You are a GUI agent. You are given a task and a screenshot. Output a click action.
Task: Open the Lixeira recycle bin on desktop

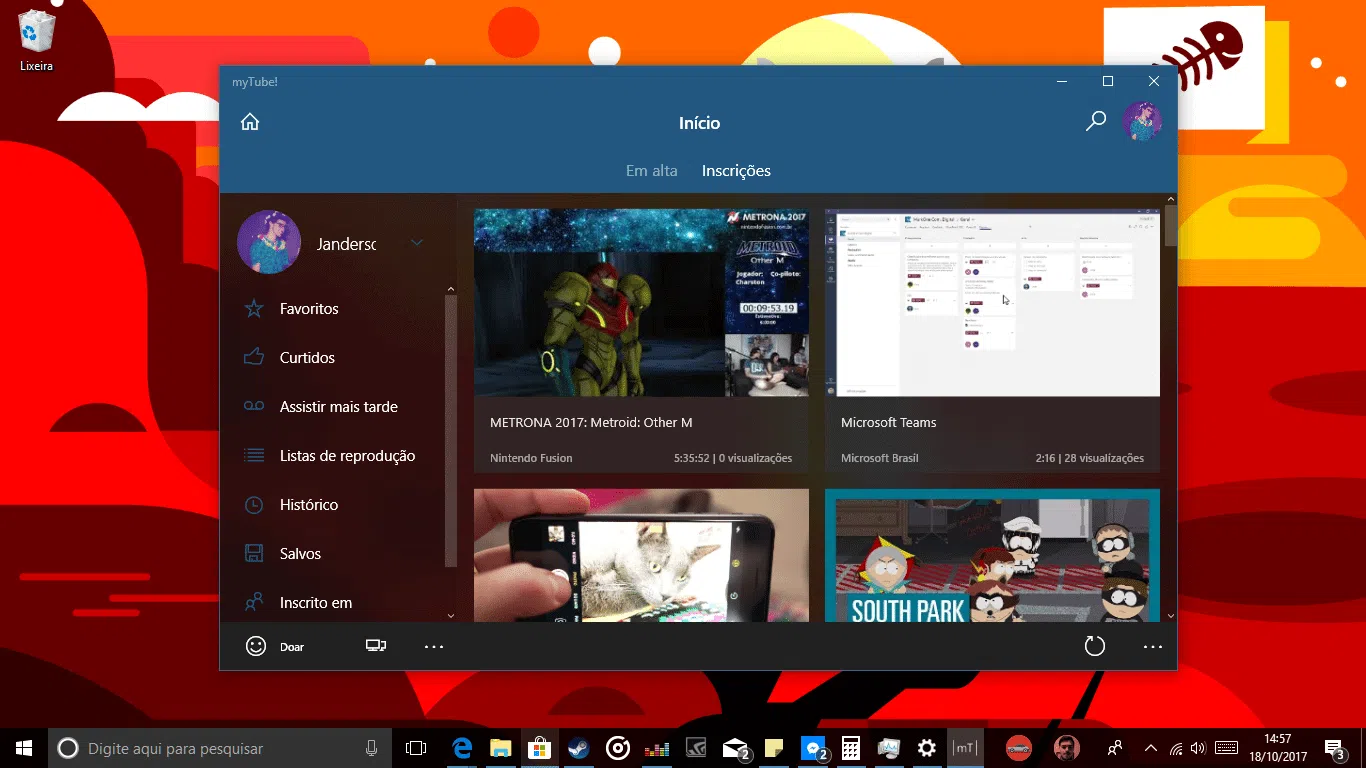pyautogui.click(x=36, y=41)
